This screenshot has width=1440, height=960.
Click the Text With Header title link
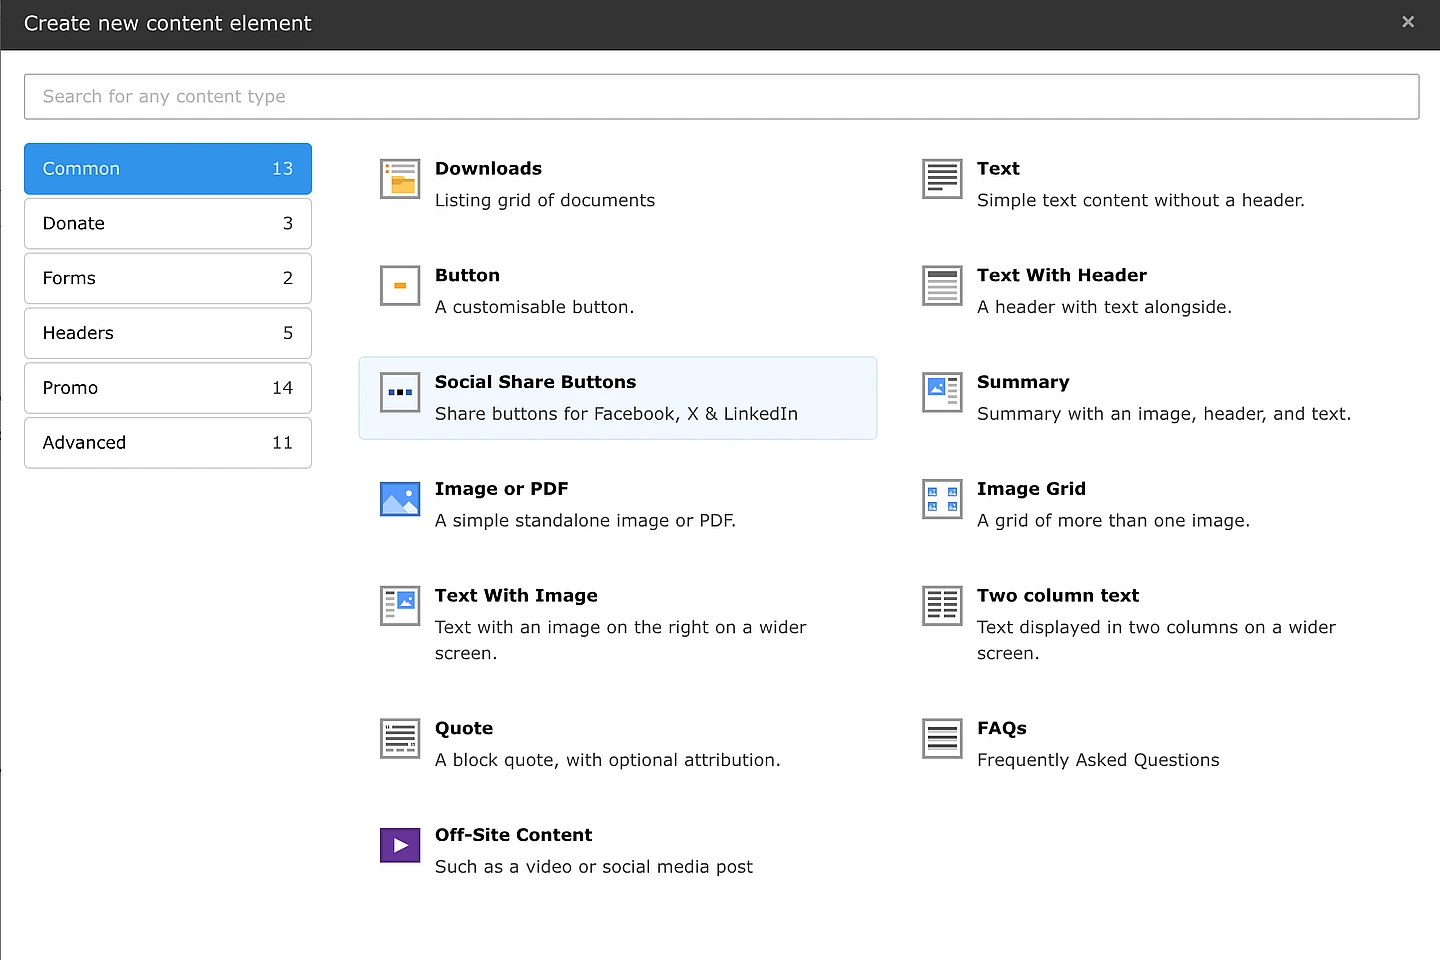coord(1061,275)
